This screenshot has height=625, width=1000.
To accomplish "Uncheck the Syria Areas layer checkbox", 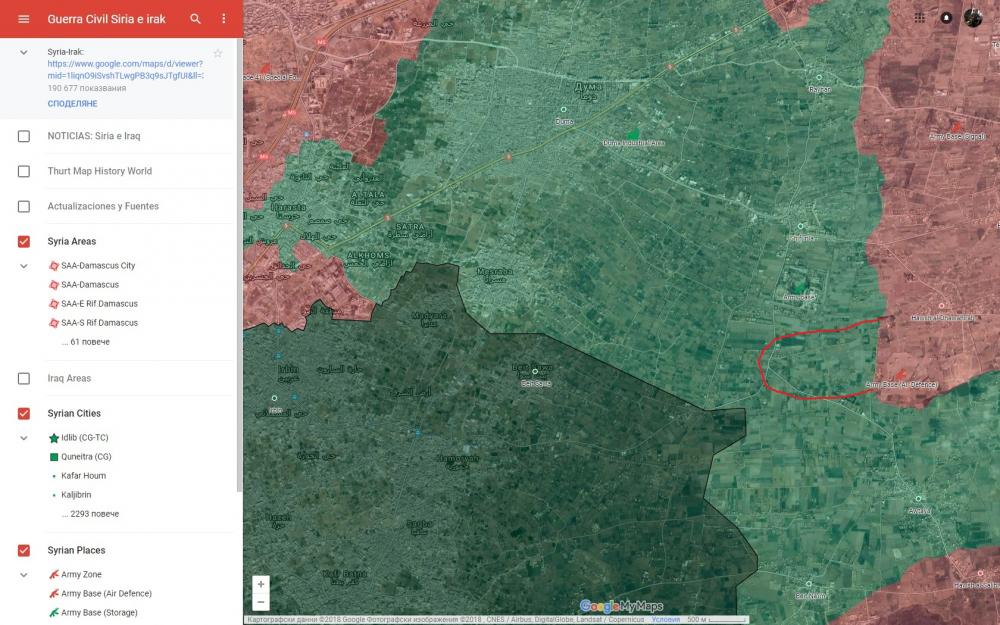I will pos(24,241).
